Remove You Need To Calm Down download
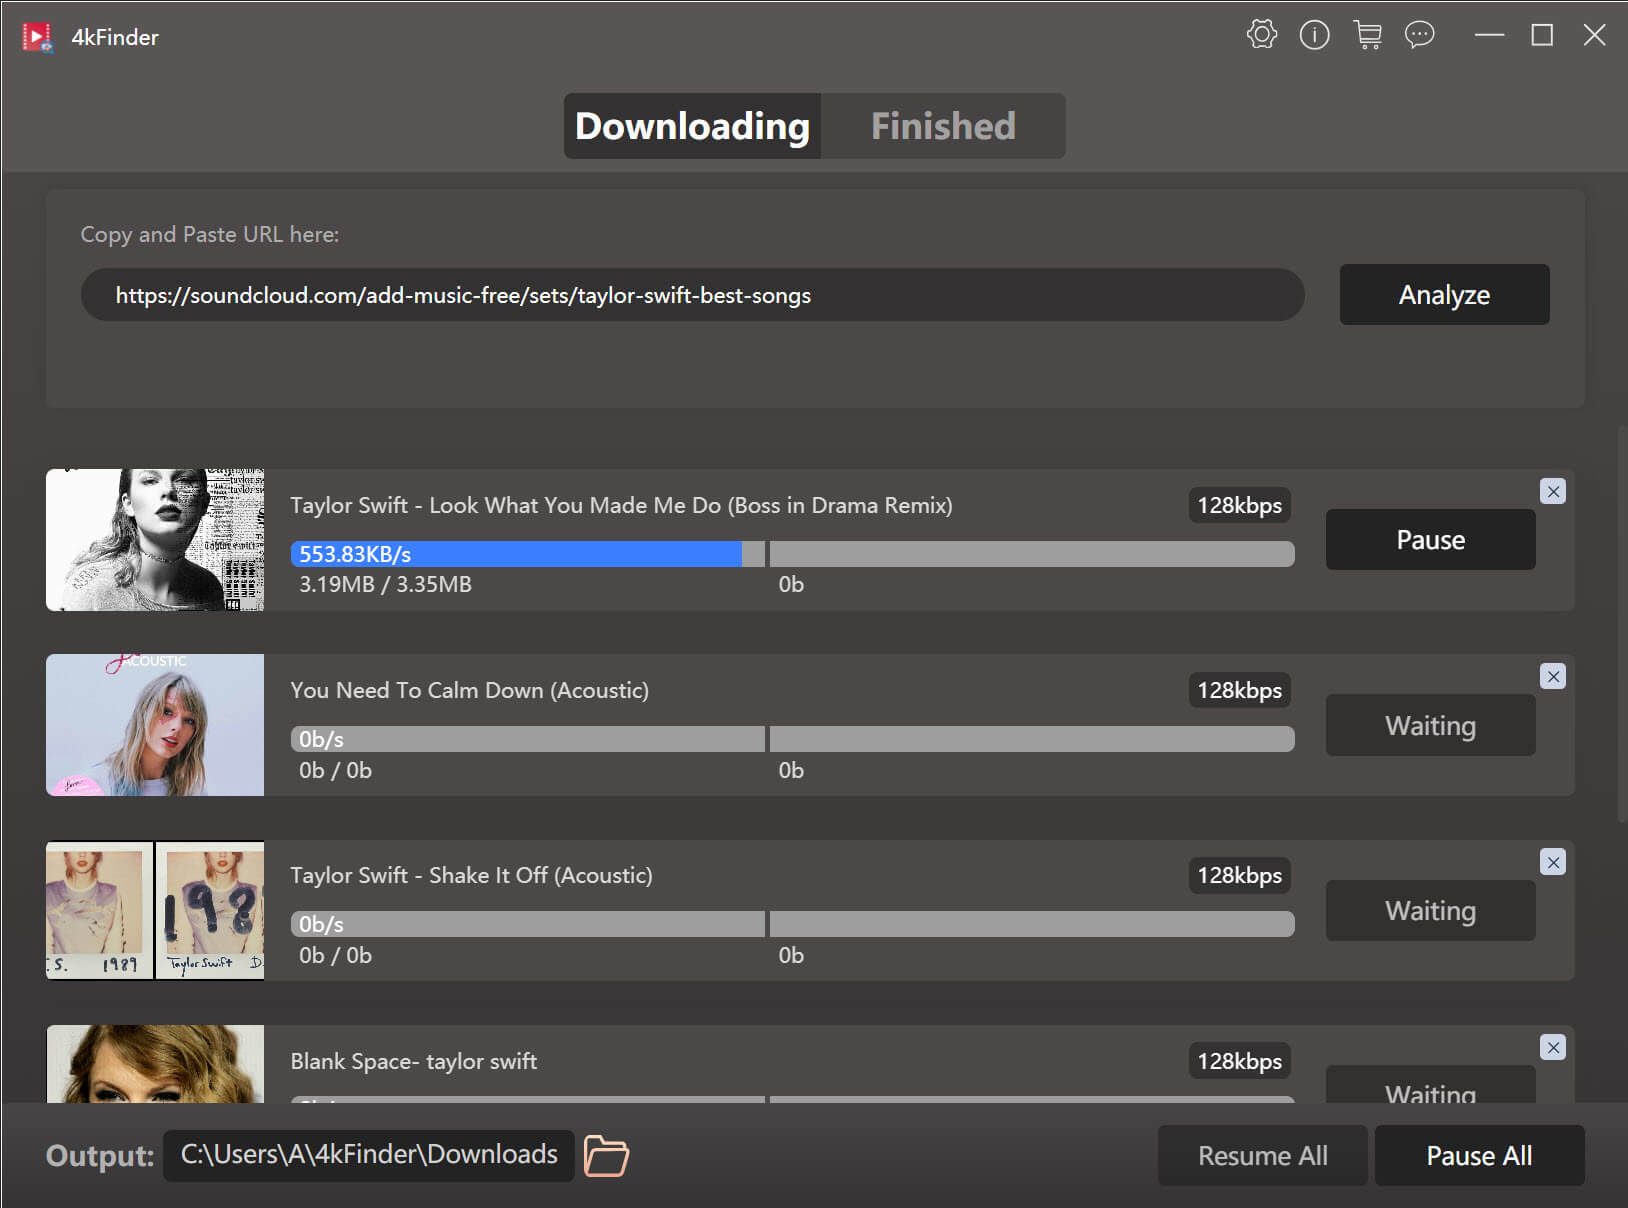Viewport: 1628px width, 1208px height. [1552, 677]
